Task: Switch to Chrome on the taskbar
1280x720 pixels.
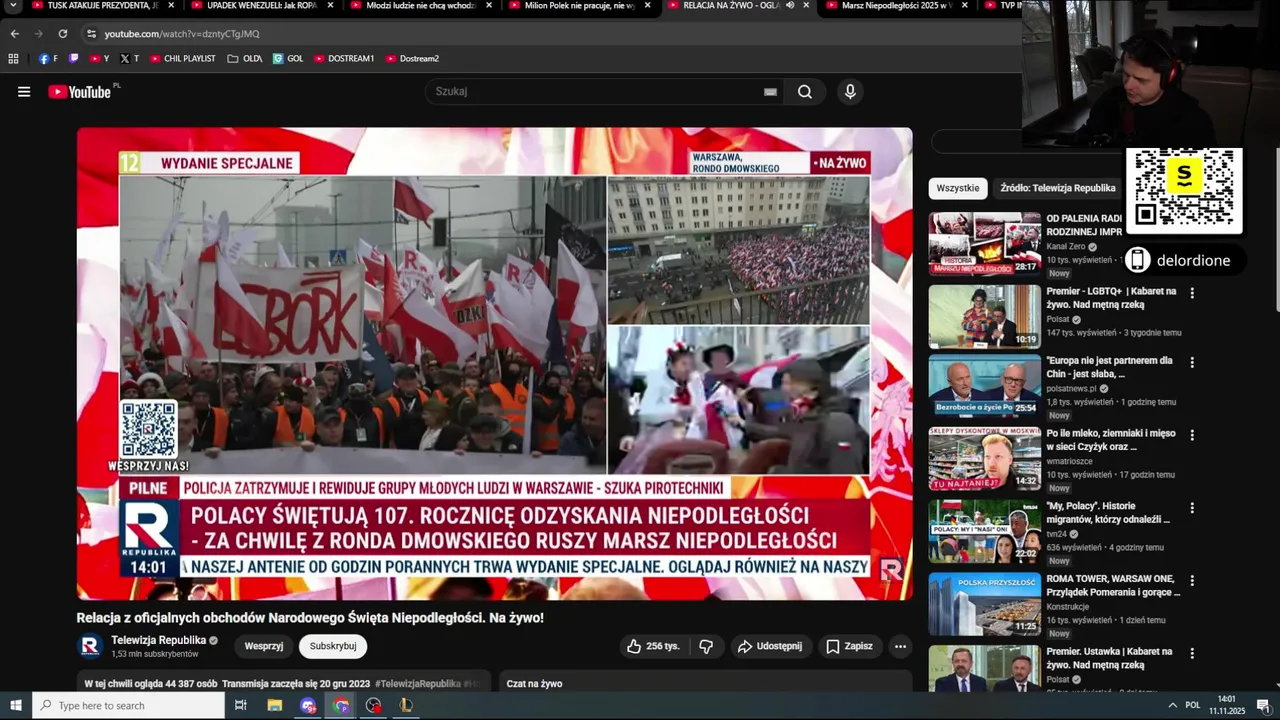Action: tap(341, 706)
